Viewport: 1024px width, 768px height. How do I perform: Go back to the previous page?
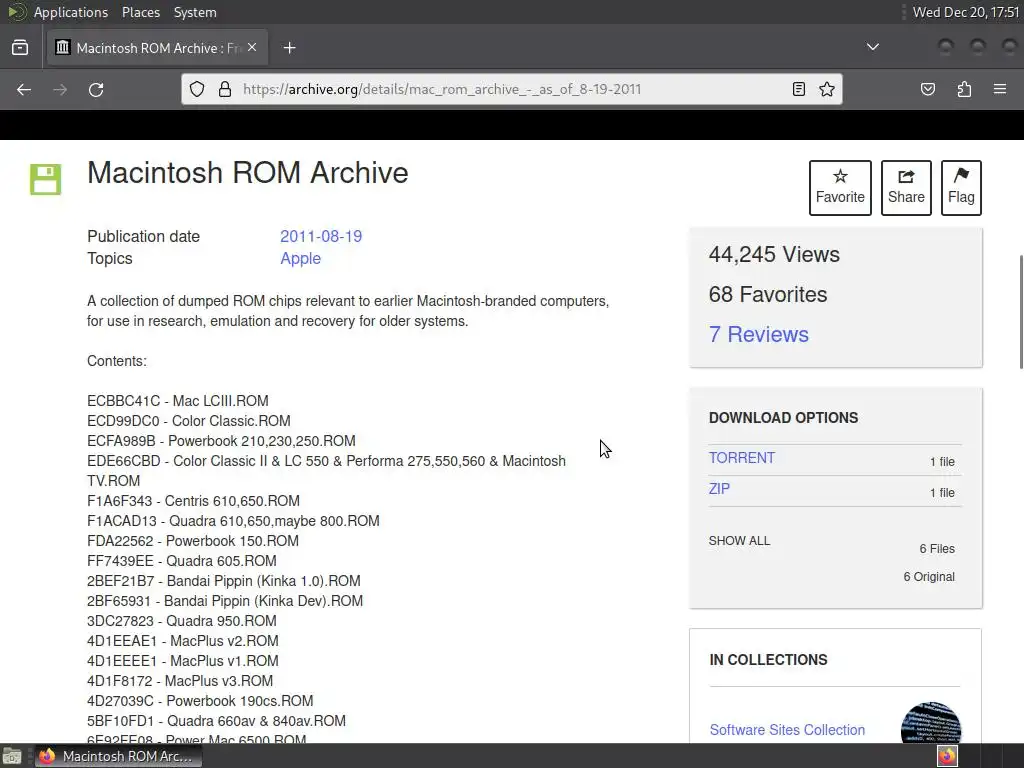pos(24,89)
